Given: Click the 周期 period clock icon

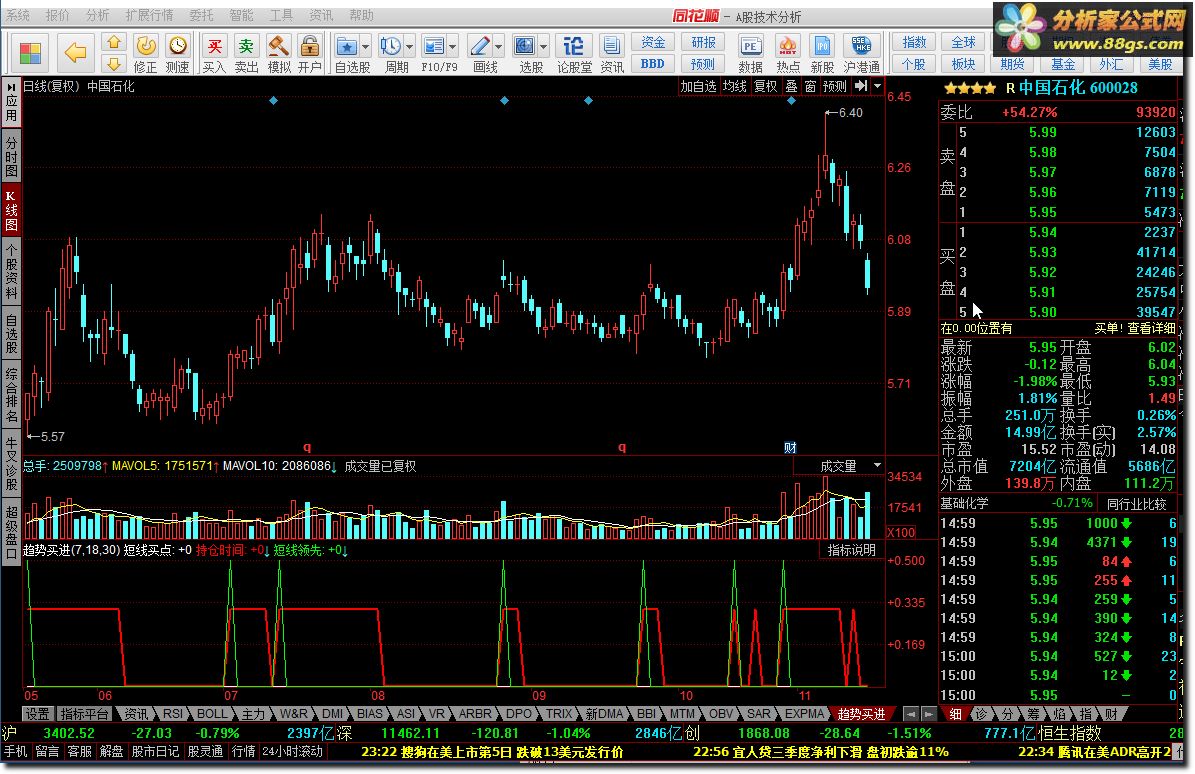Looking at the screenshot, I should pos(391,53).
